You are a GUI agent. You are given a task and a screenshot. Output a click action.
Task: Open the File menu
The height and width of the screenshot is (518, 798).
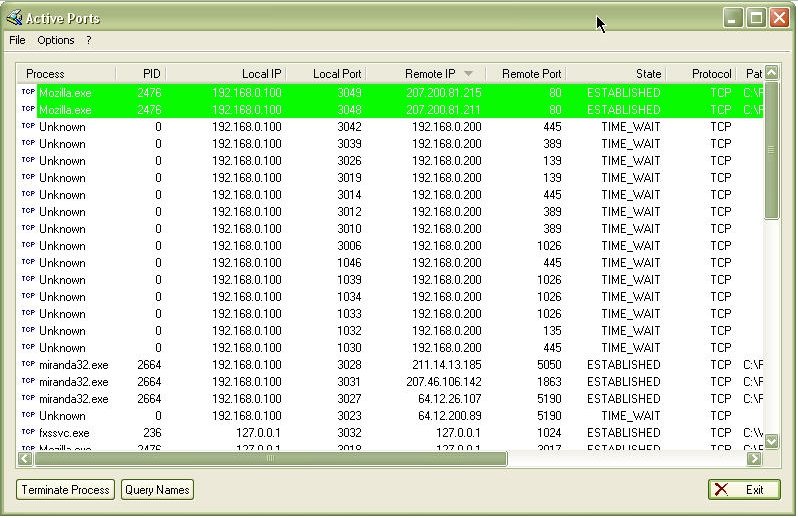click(17, 40)
